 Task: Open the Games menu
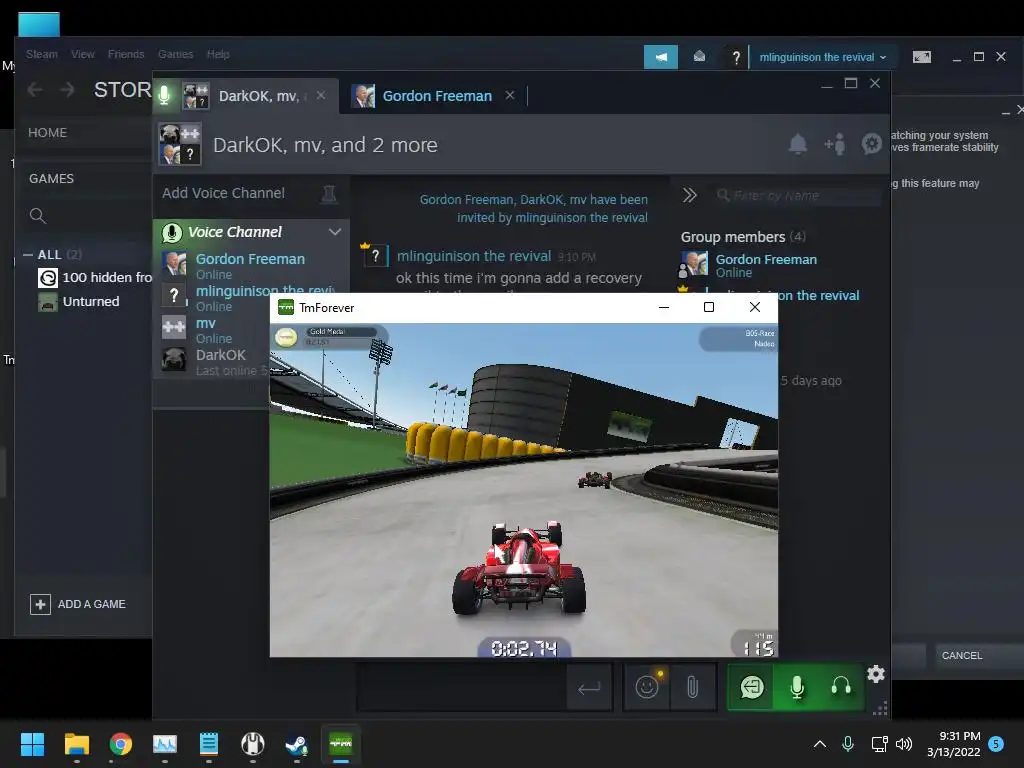[175, 54]
